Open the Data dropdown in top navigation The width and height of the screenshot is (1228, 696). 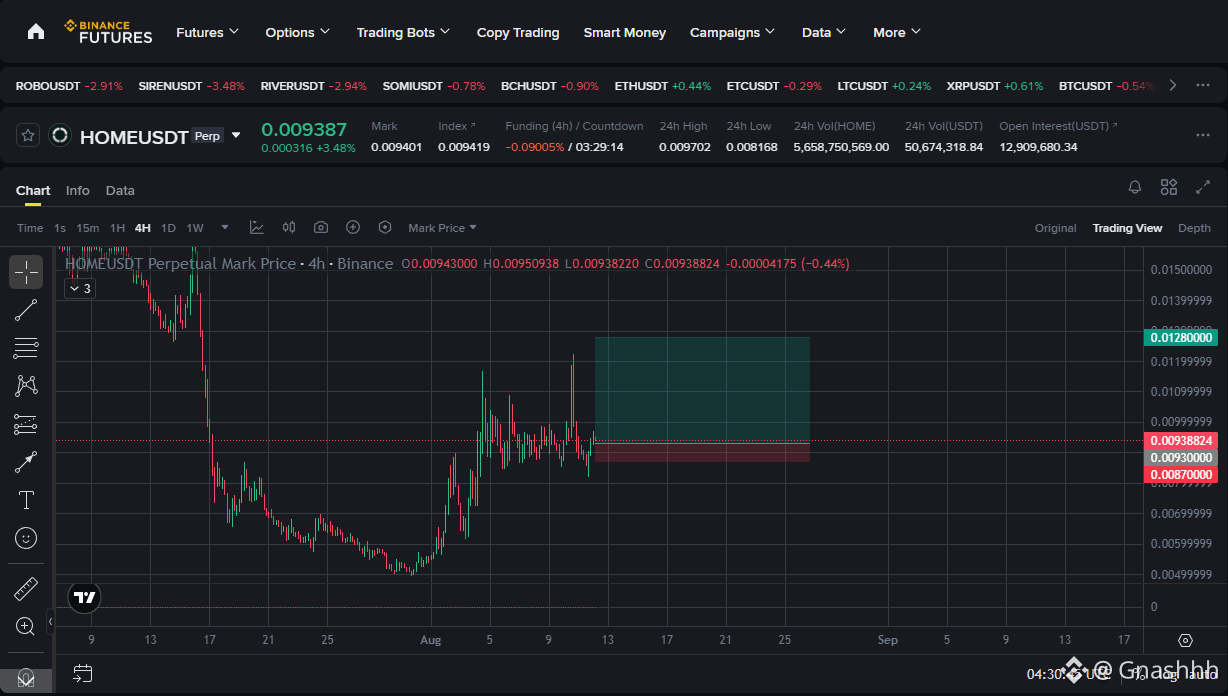(824, 32)
